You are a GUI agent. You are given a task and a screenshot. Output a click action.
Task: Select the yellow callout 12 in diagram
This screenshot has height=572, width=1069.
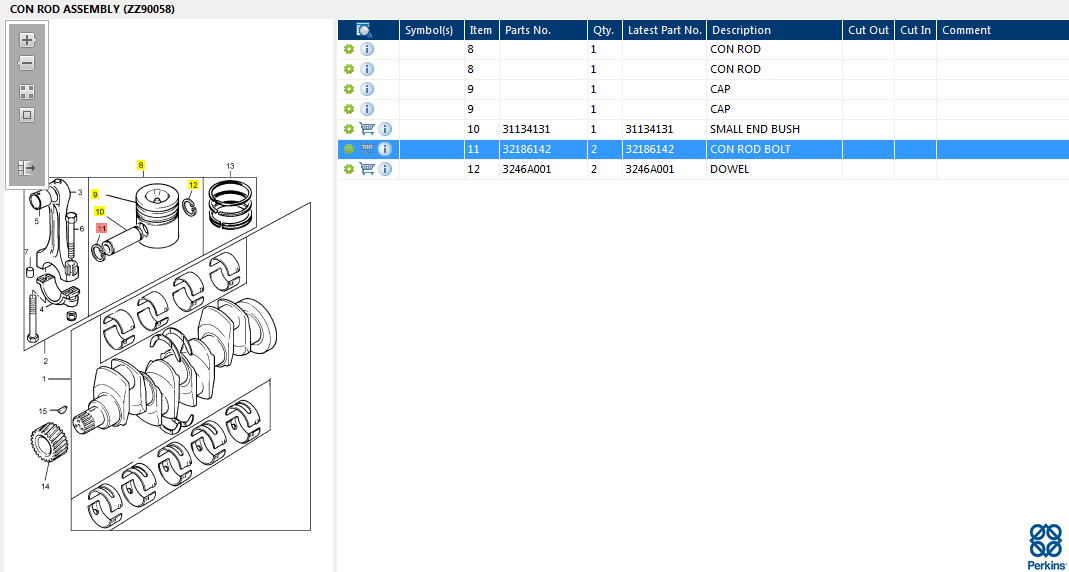pyautogui.click(x=193, y=185)
